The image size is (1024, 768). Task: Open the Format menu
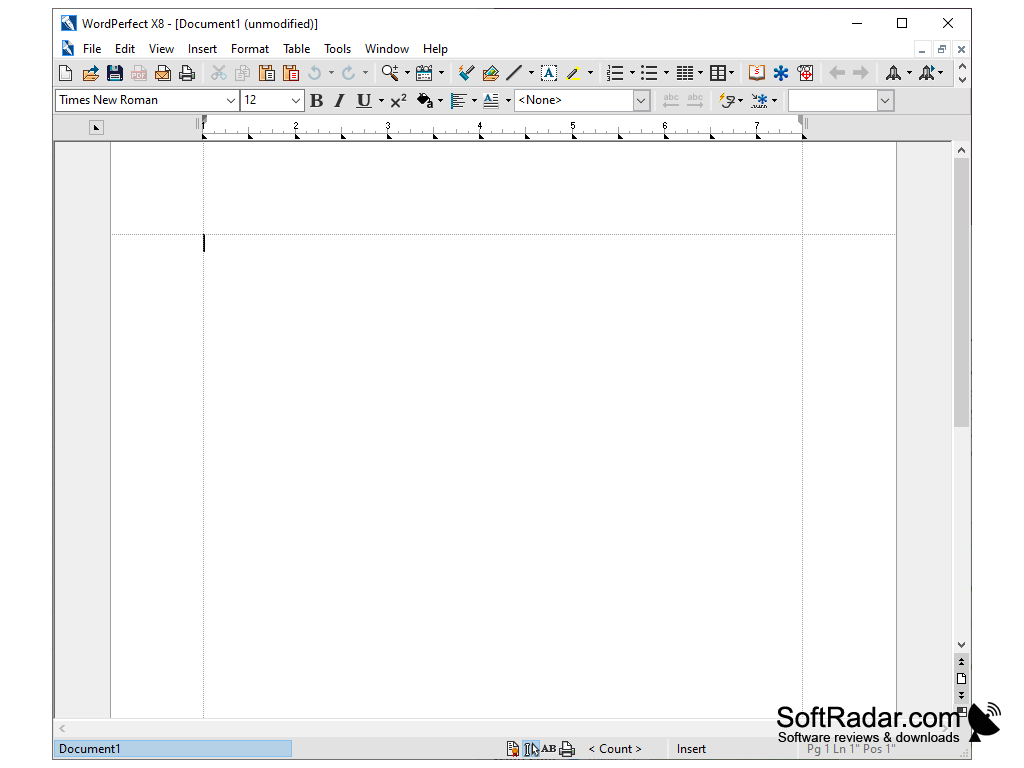249,48
